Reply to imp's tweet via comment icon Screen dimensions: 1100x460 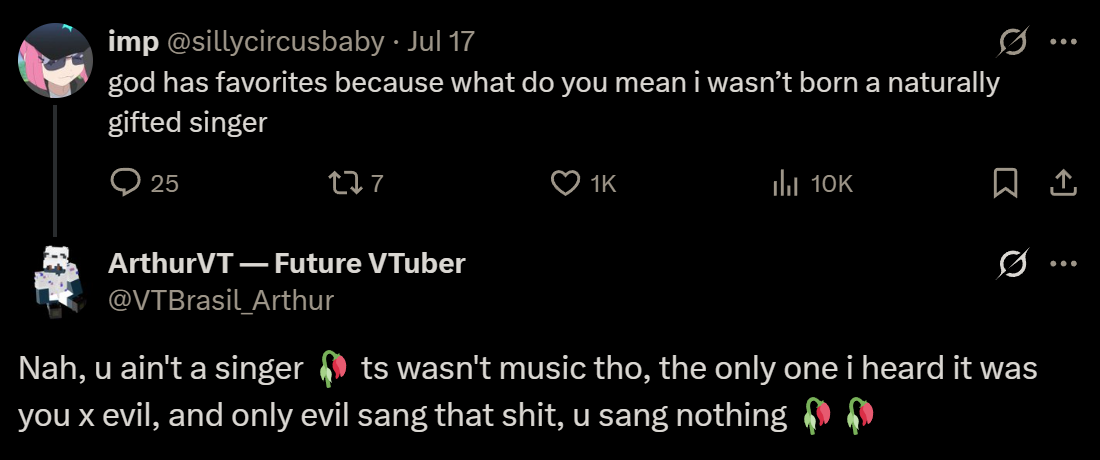pos(127,183)
